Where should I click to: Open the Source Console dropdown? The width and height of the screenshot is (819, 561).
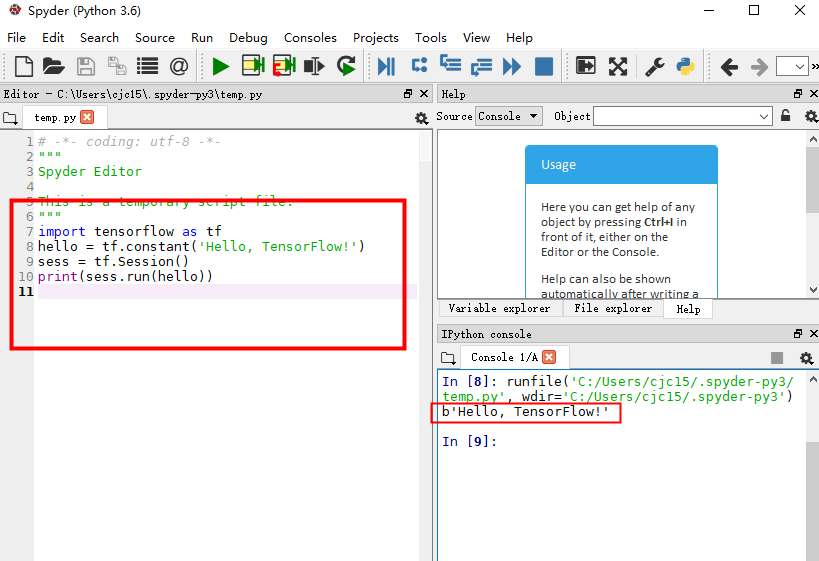508,116
